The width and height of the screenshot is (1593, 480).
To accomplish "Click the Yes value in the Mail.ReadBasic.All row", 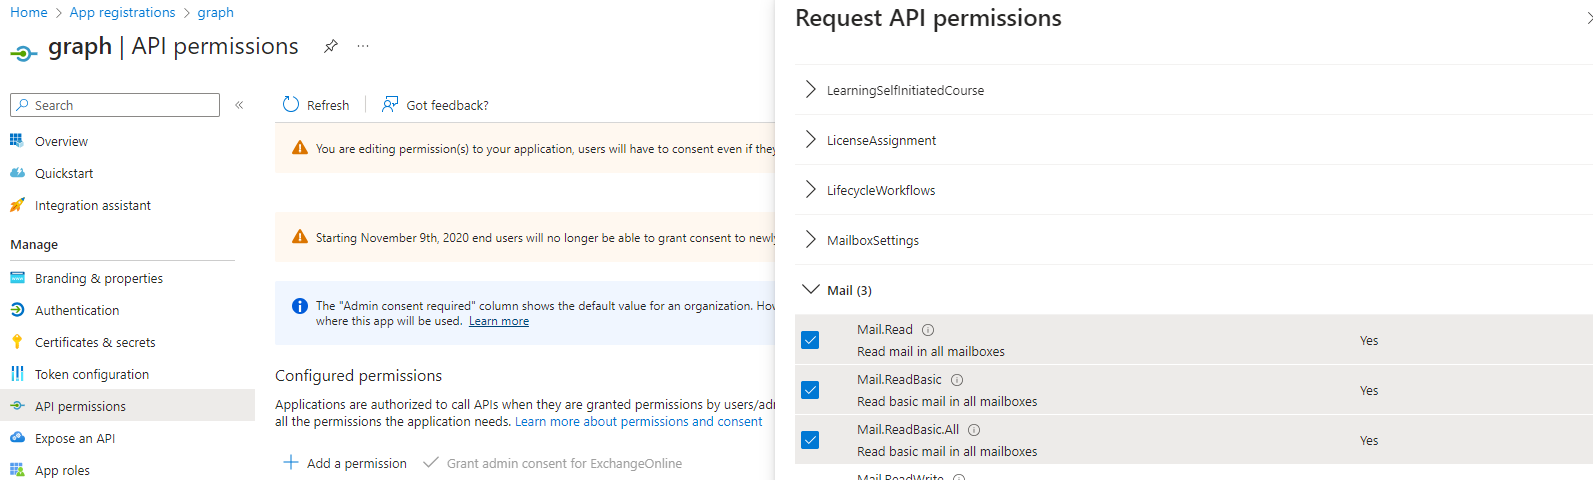I will (1369, 440).
